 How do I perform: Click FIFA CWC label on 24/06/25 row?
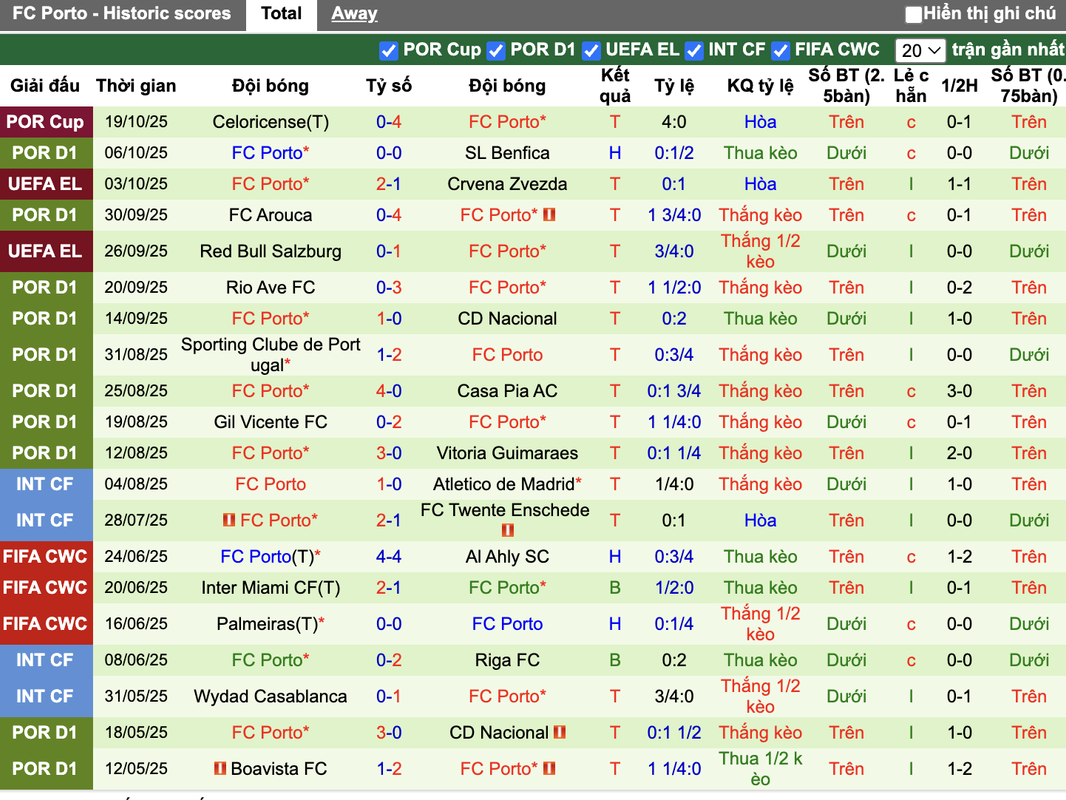click(46, 557)
